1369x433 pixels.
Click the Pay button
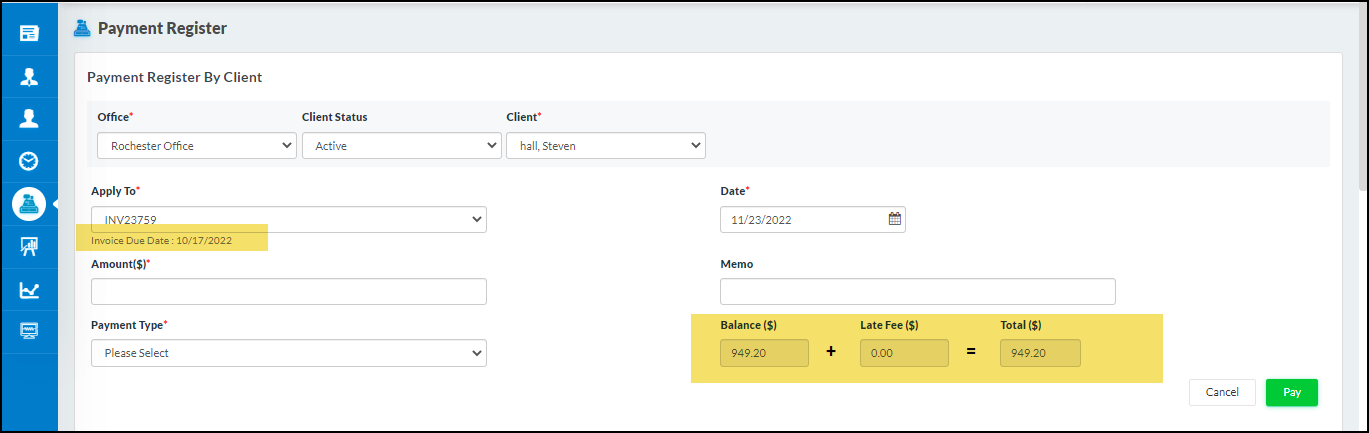tap(1292, 392)
